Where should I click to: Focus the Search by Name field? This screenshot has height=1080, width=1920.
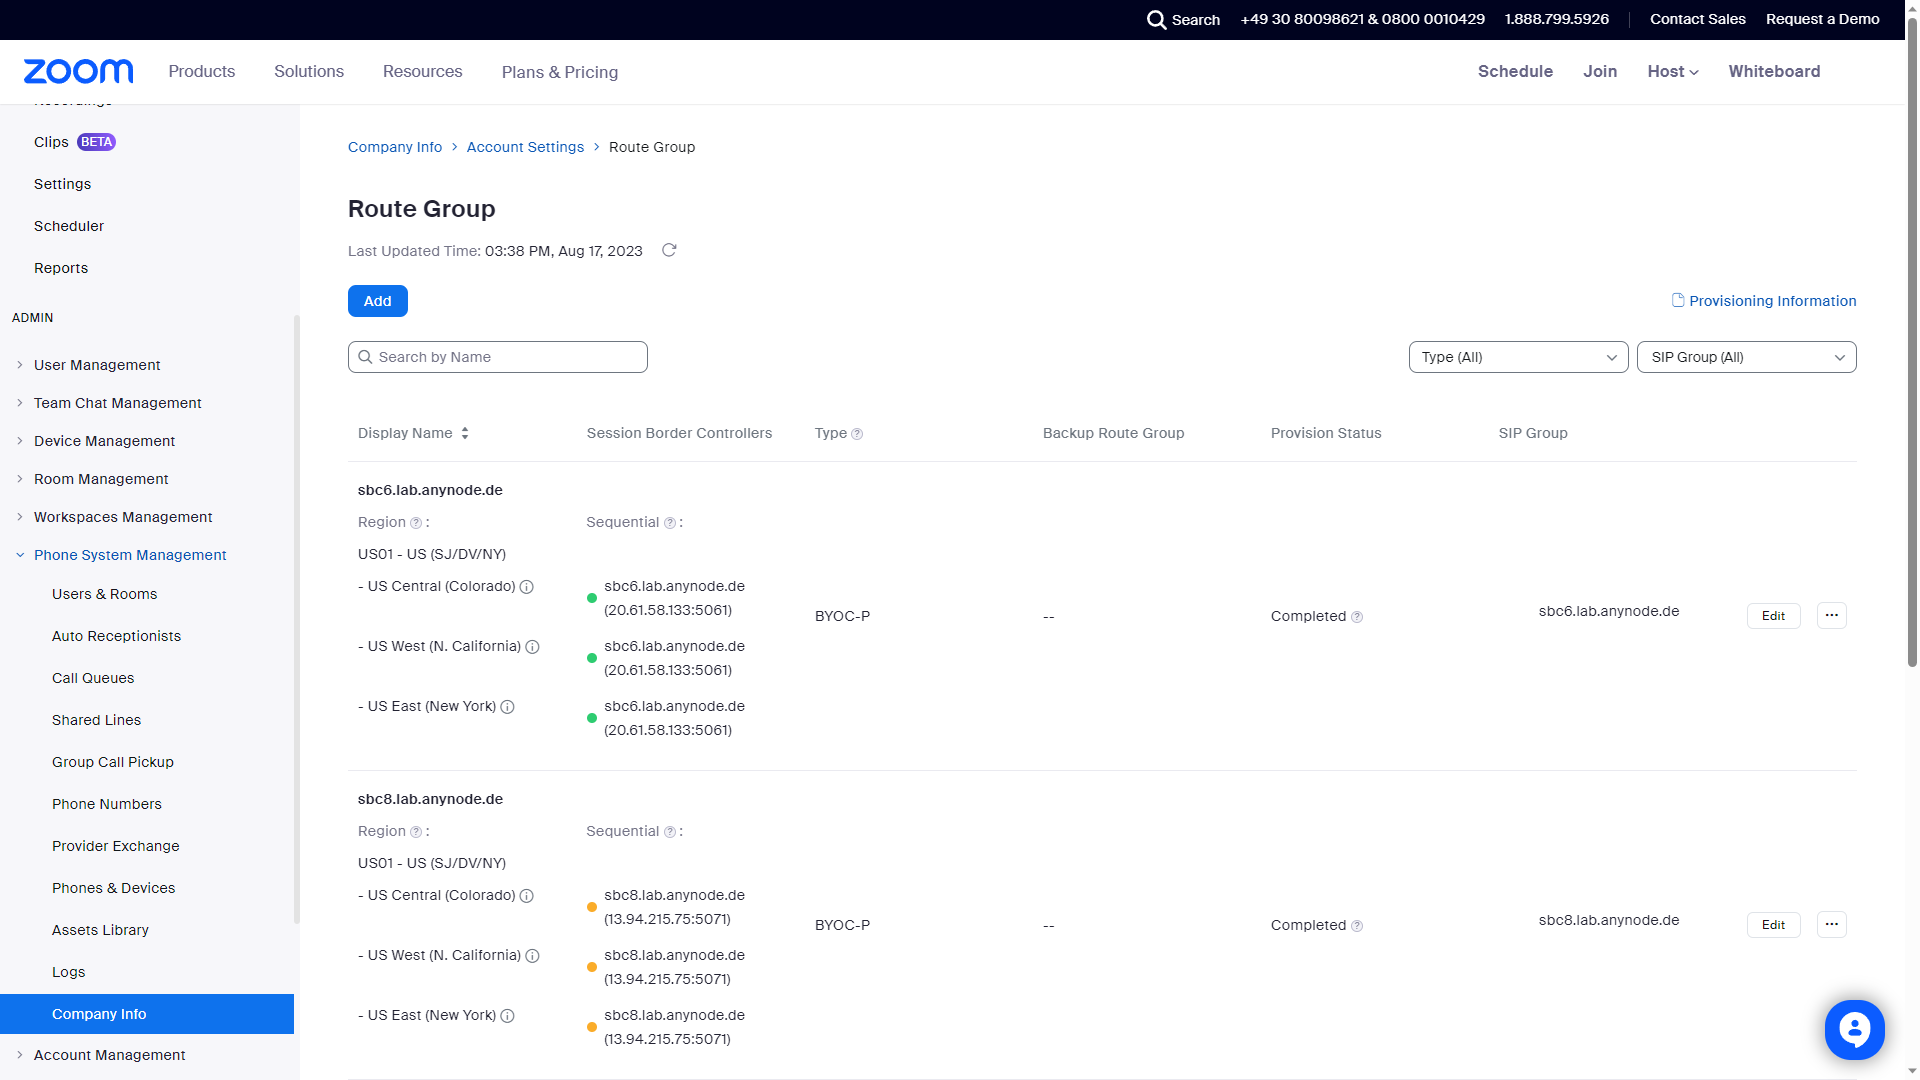point(498,357)
